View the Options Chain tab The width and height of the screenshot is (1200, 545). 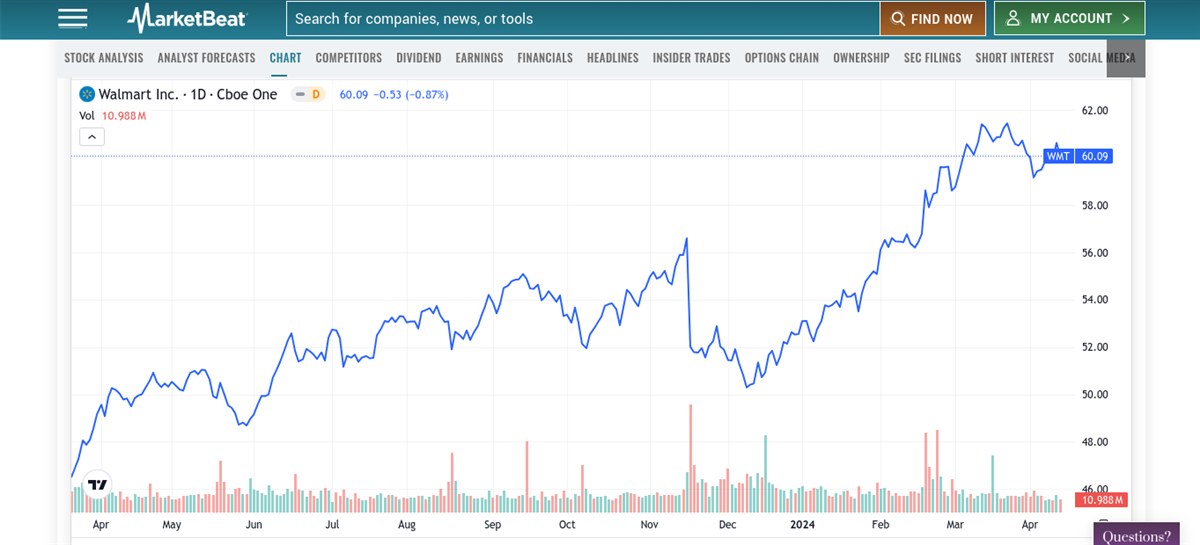[x=781, y=58]
